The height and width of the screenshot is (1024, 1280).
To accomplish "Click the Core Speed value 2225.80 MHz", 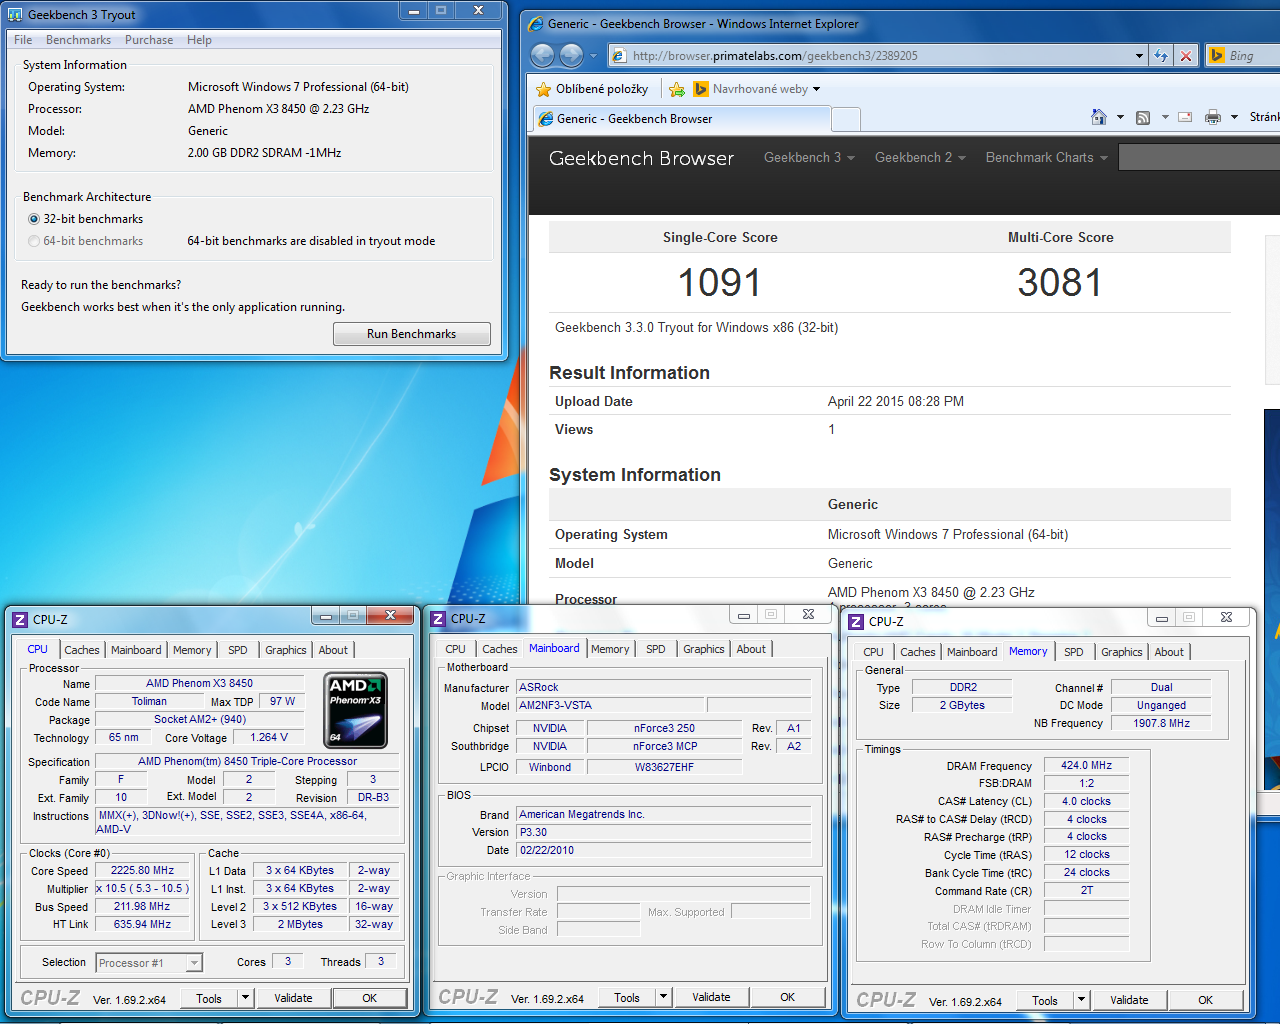I will point(142,871).
